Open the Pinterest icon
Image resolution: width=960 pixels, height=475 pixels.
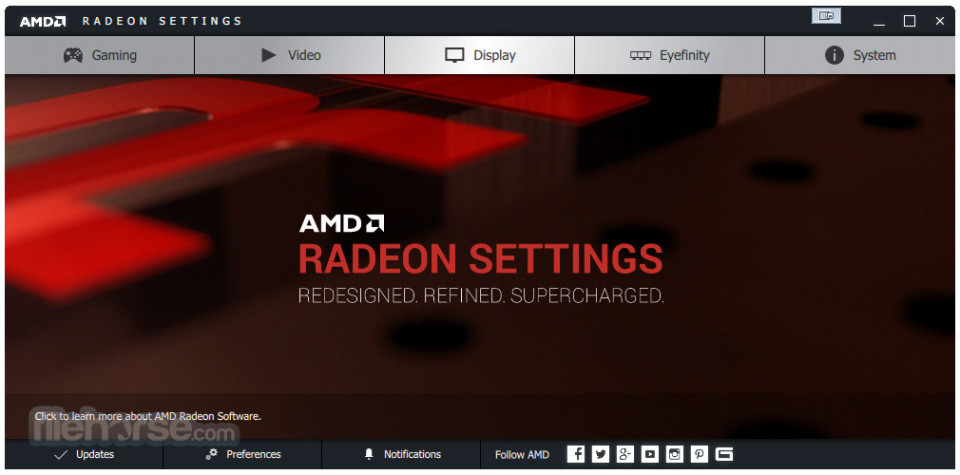(699, 454)
